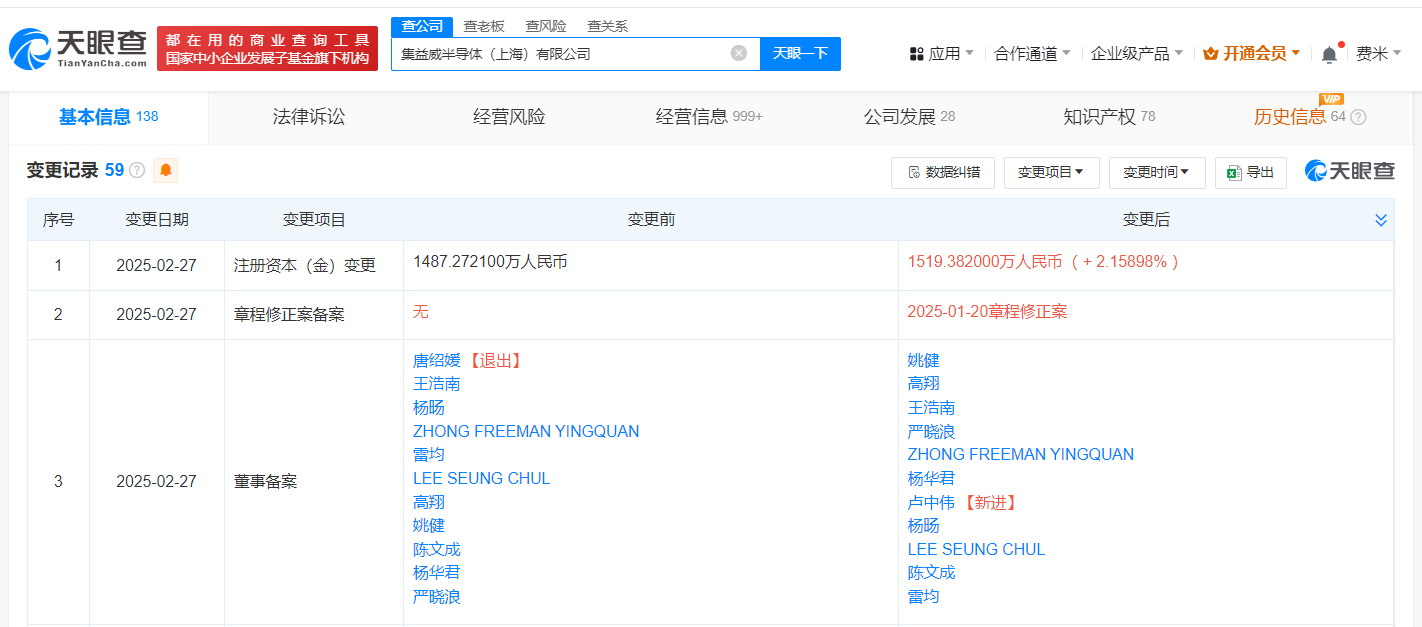
Task: Click 唐绍媛 link in the before column
Action: [437, 360]
